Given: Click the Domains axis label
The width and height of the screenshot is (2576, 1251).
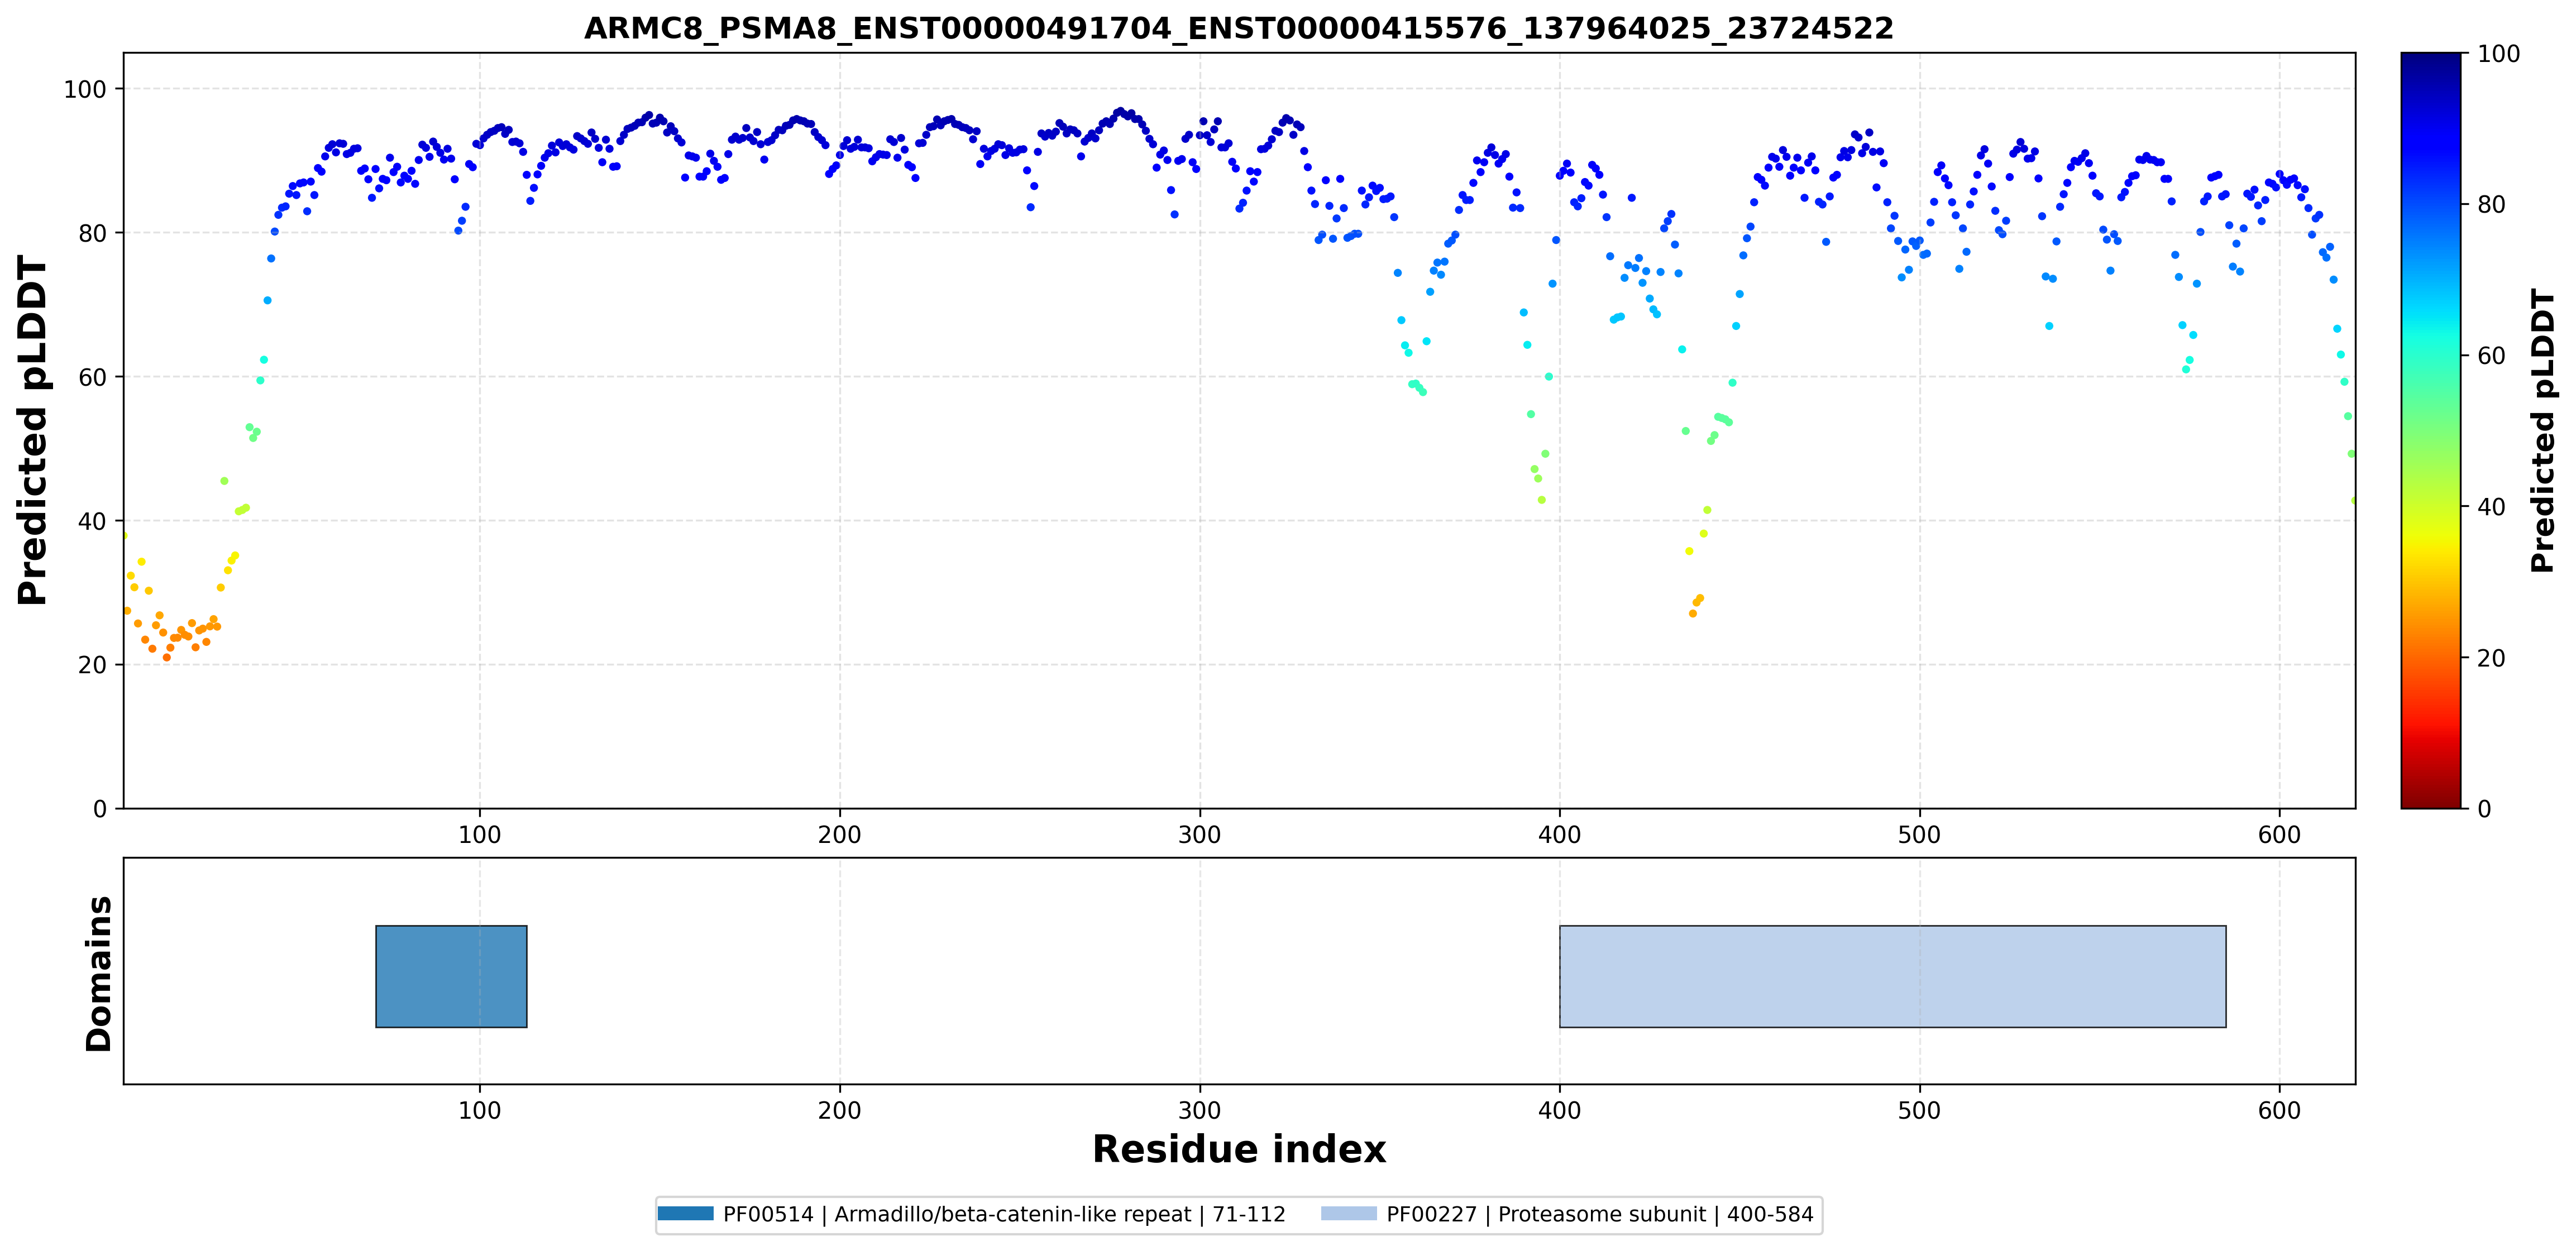Looking at the screenshot, I should tap(99, 973).
